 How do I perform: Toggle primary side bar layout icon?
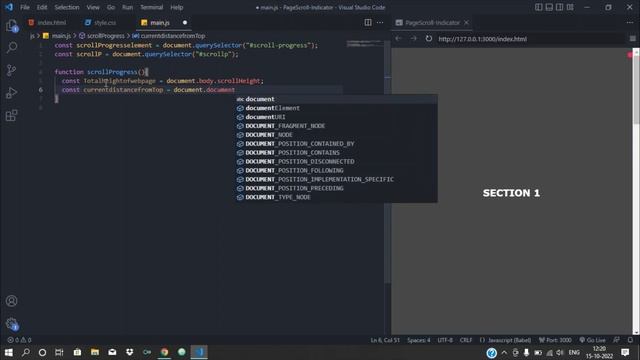click(x=539, y=7)
